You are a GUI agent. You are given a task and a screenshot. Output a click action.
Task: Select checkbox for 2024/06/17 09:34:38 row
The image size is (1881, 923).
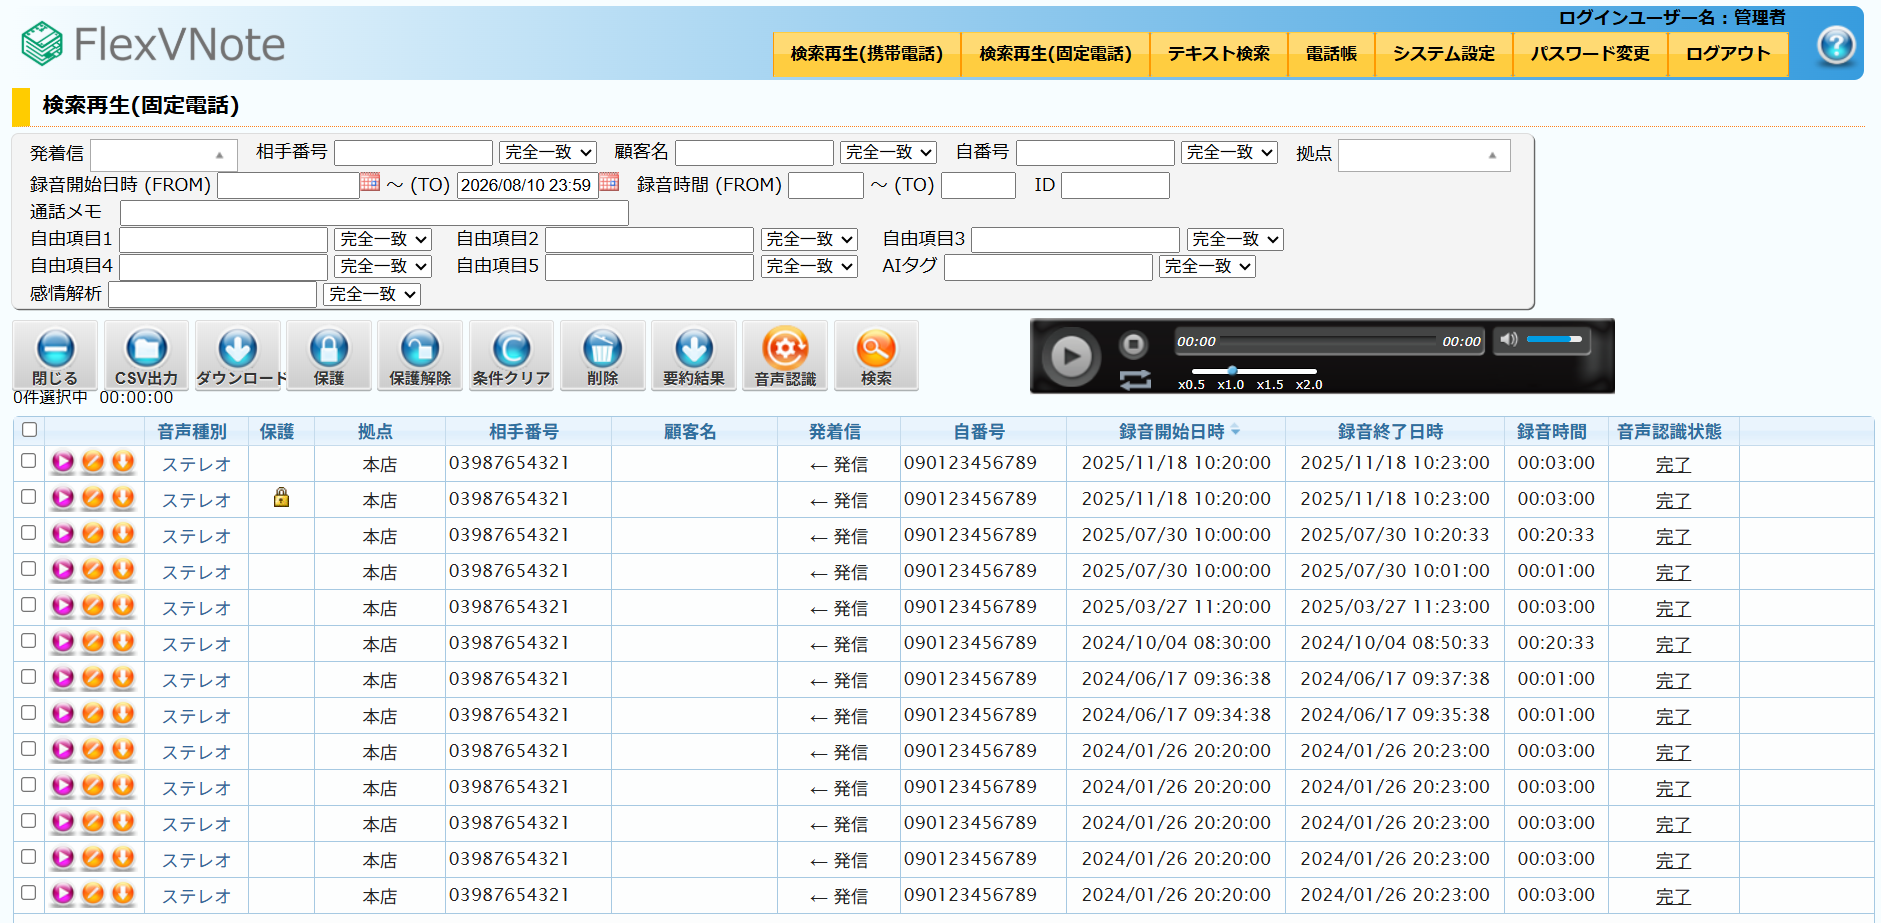(29, 713)
